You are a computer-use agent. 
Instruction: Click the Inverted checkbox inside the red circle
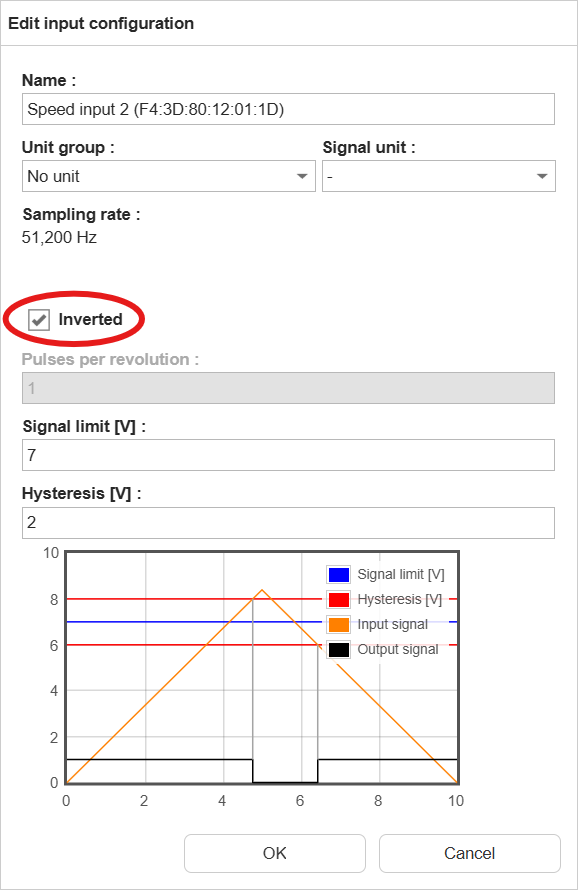point(37,320)
